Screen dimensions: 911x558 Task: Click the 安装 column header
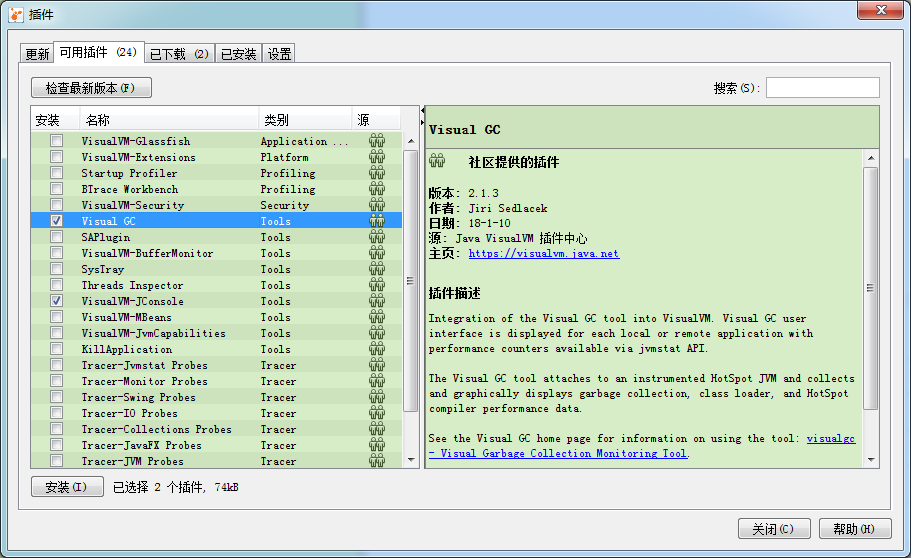[55, 120]
